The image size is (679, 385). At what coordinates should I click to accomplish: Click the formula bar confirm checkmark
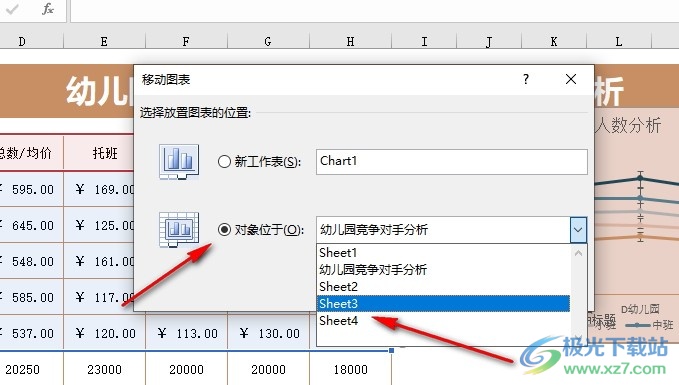coord(13,9)
